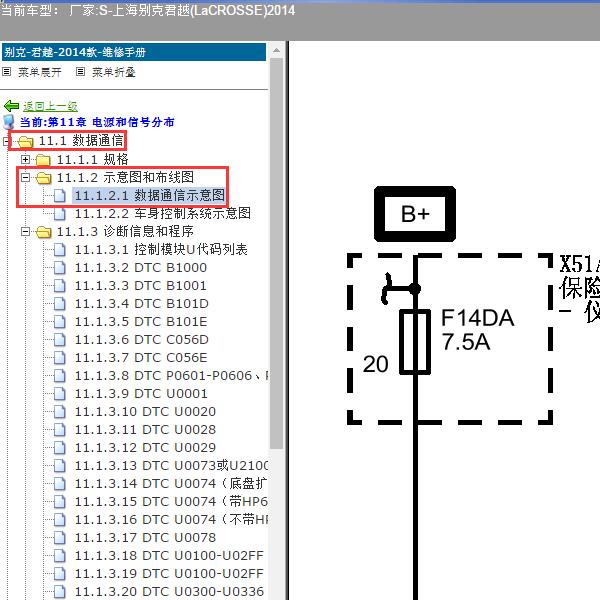Click document icon of 11.1.3.3 DTC B1001
The height and width of the screenshot is (600, 600).
[x=59, y=286]
